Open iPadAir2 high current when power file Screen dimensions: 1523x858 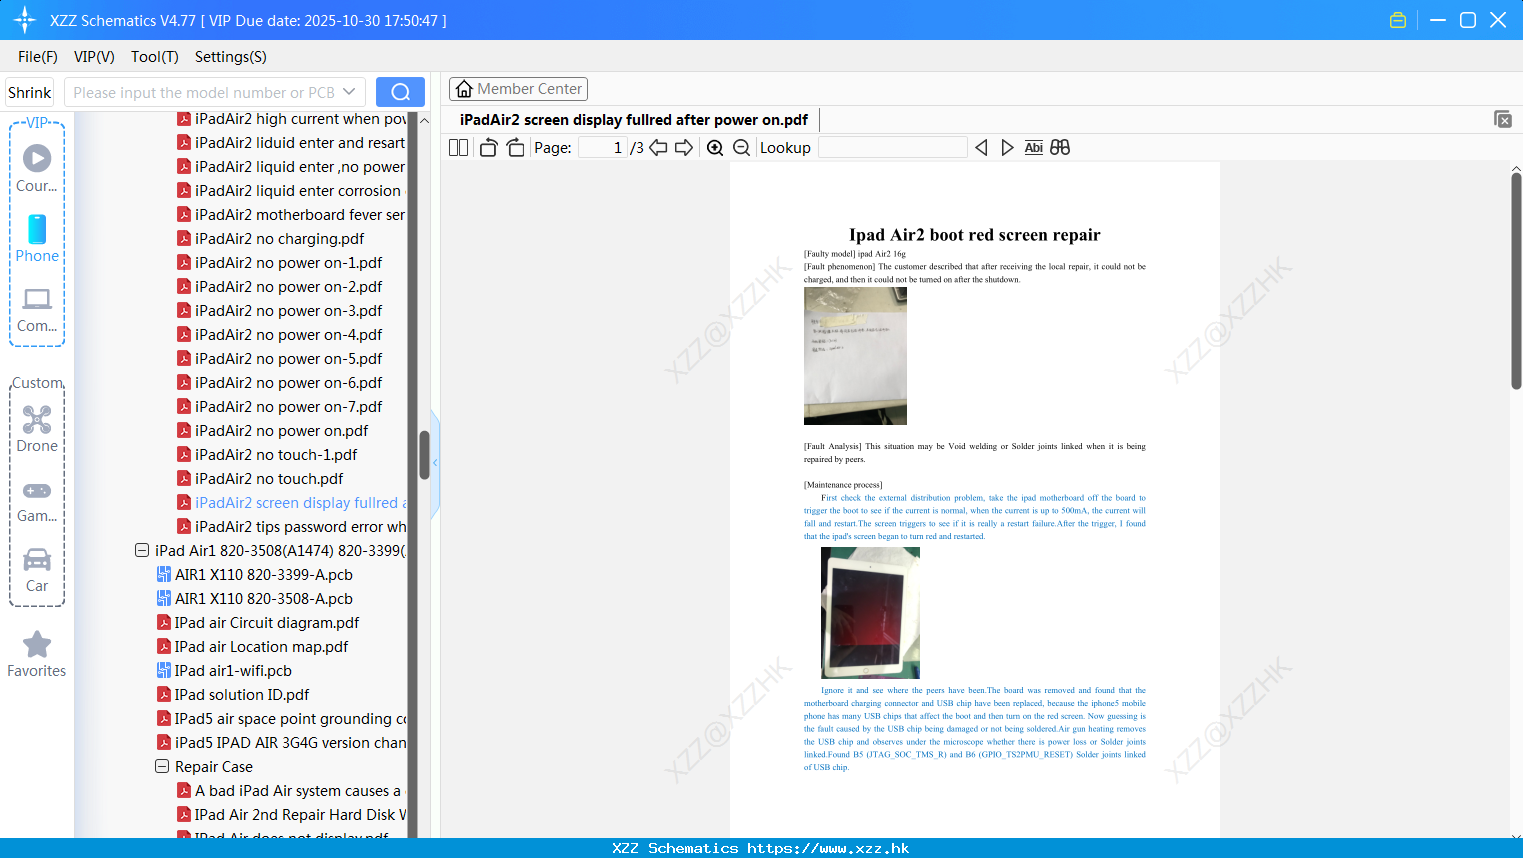coord(300,118)
